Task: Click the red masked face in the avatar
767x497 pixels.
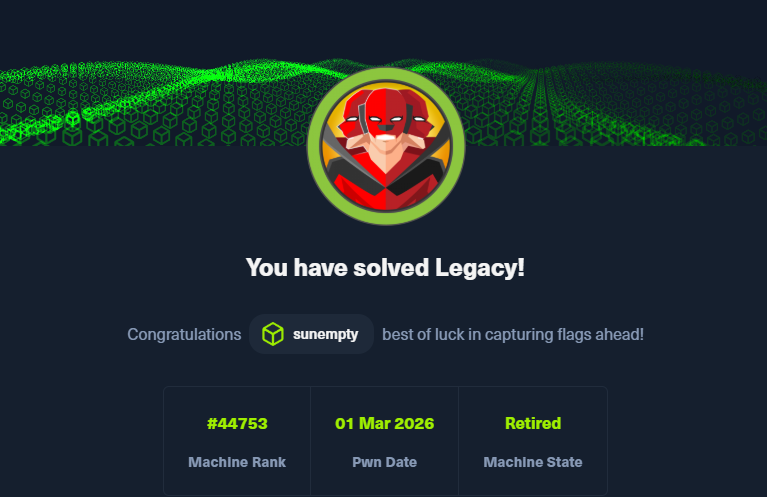Action: pyautogui.click(x=386, y=115)
